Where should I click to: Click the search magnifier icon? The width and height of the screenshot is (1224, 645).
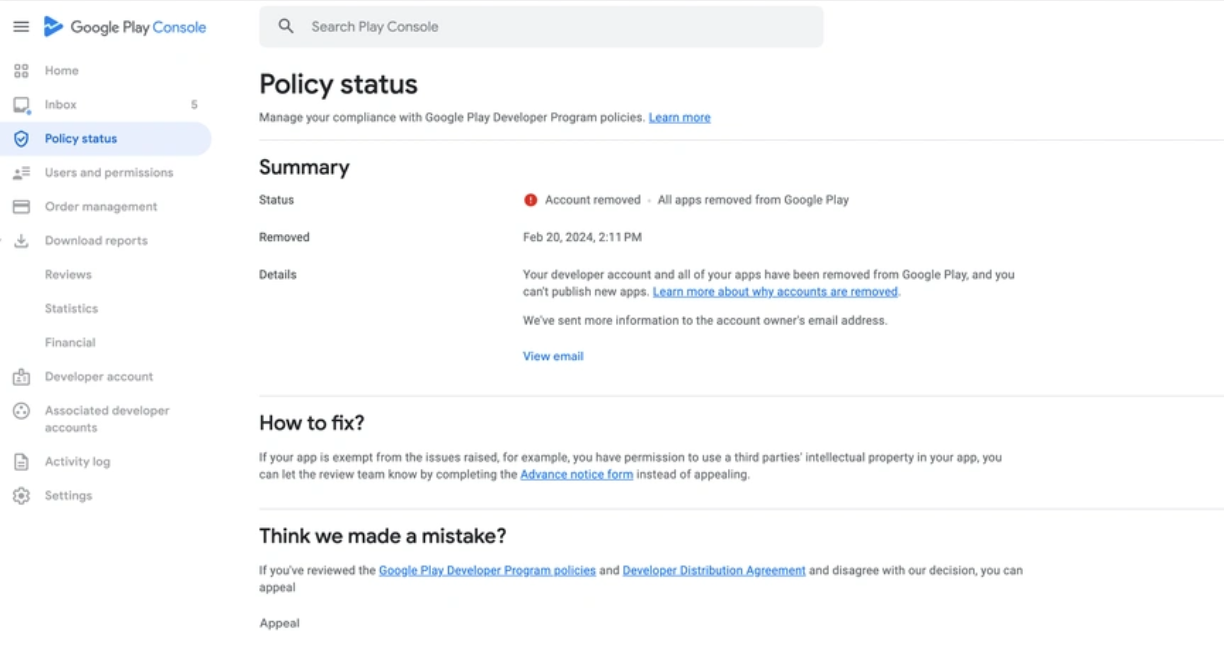tap(286, 27)
